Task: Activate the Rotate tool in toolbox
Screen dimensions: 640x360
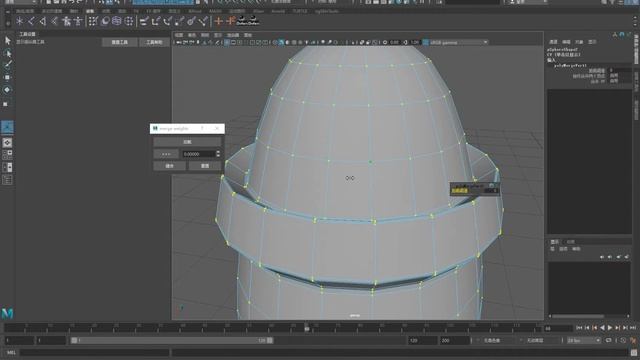Action: pos(7,89)
